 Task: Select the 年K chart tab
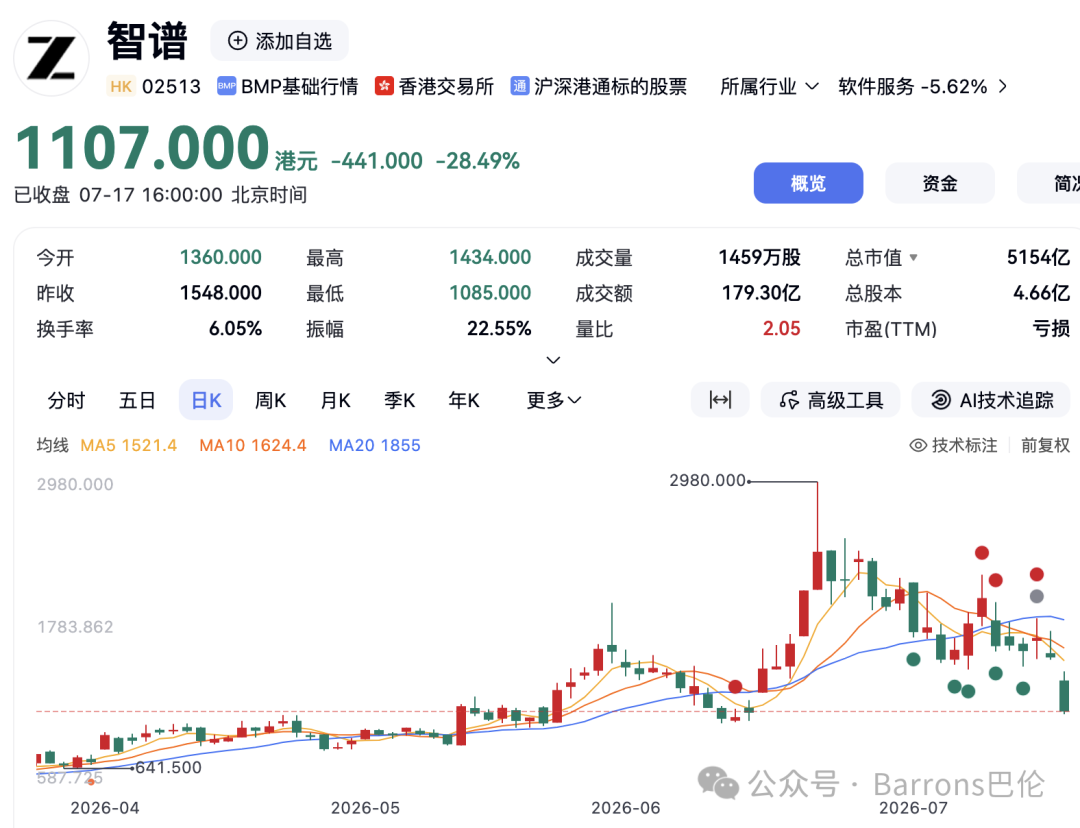pyautogui.click(x=464, y=400)
